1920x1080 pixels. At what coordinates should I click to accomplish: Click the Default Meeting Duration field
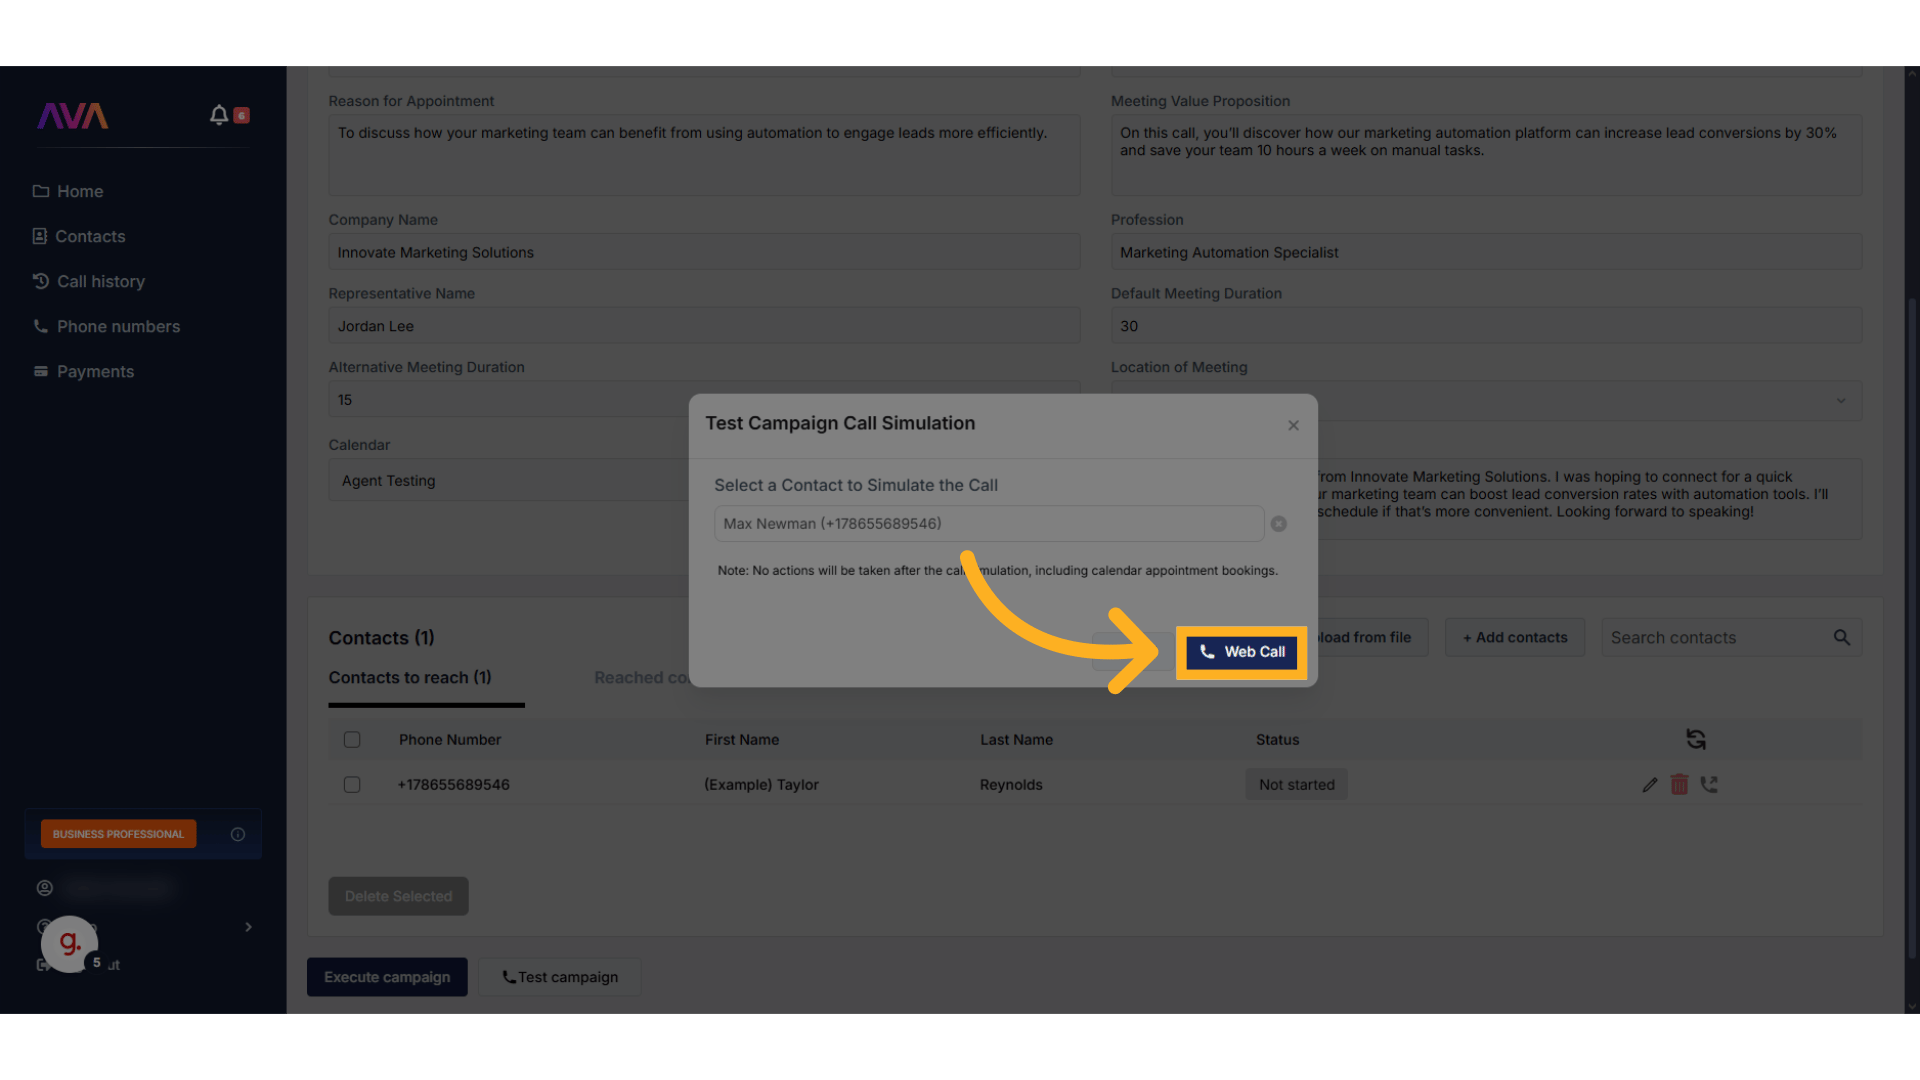coord(1486,326)
